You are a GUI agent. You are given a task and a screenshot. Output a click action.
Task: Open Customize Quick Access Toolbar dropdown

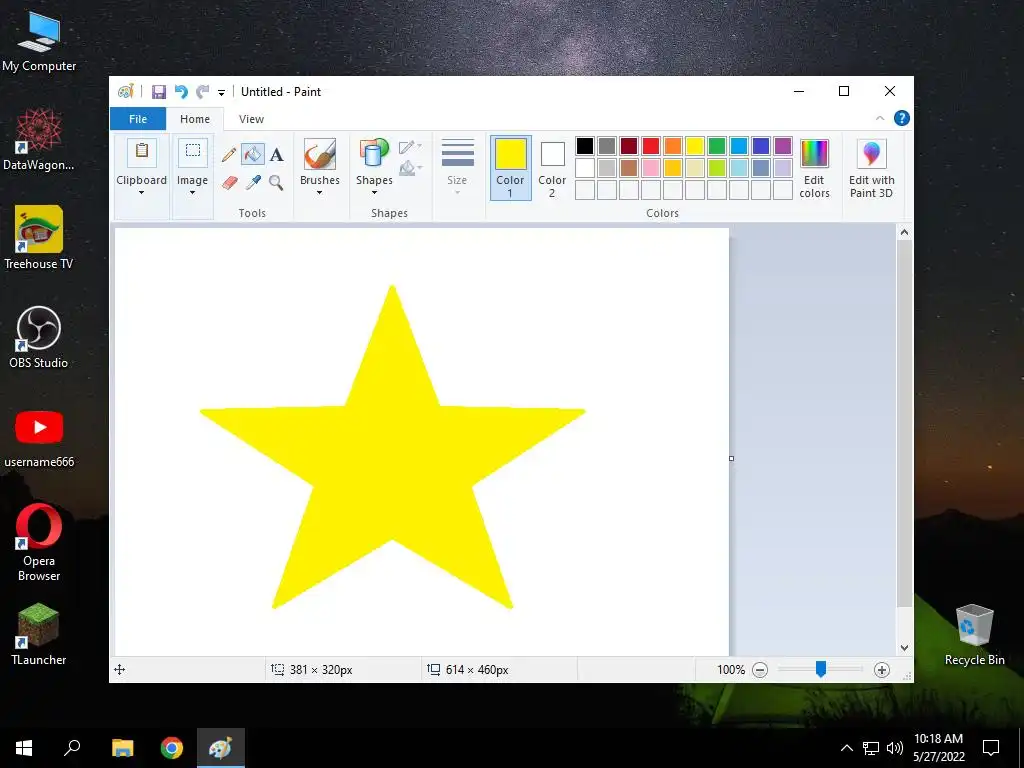[x=221, y=93]
